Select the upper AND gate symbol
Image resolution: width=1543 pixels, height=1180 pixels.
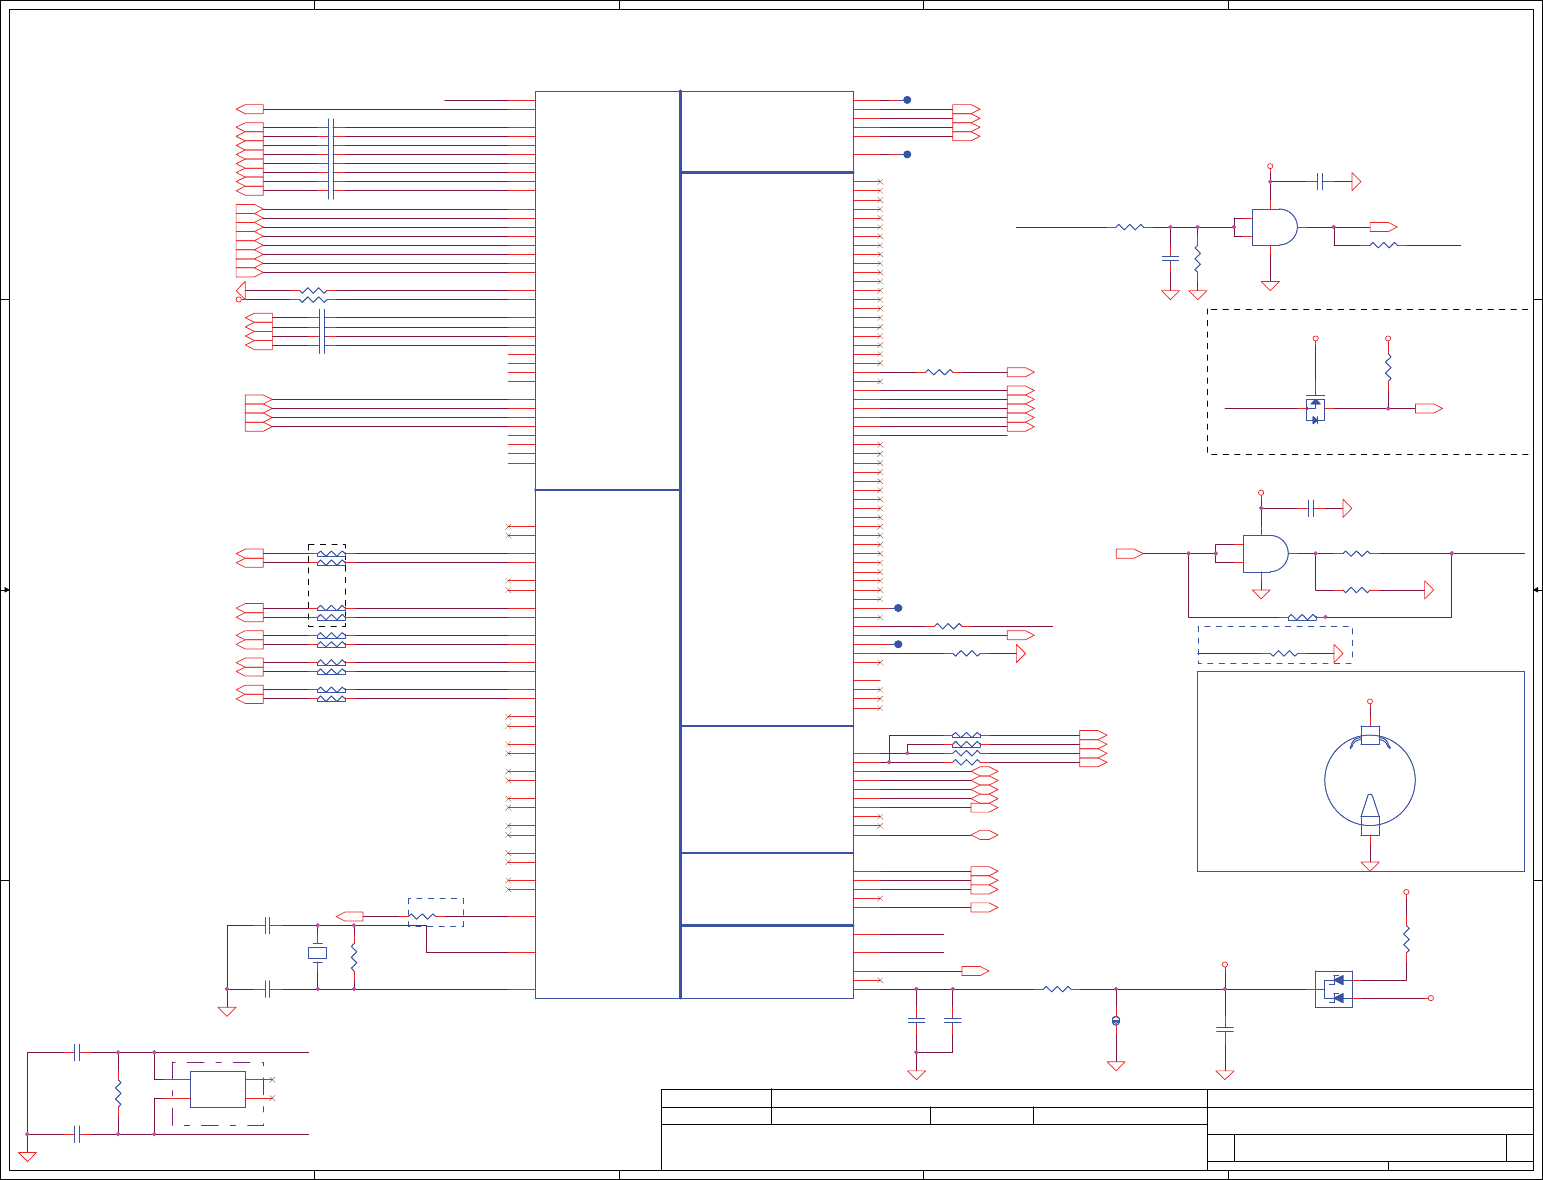pos(1274,227)
